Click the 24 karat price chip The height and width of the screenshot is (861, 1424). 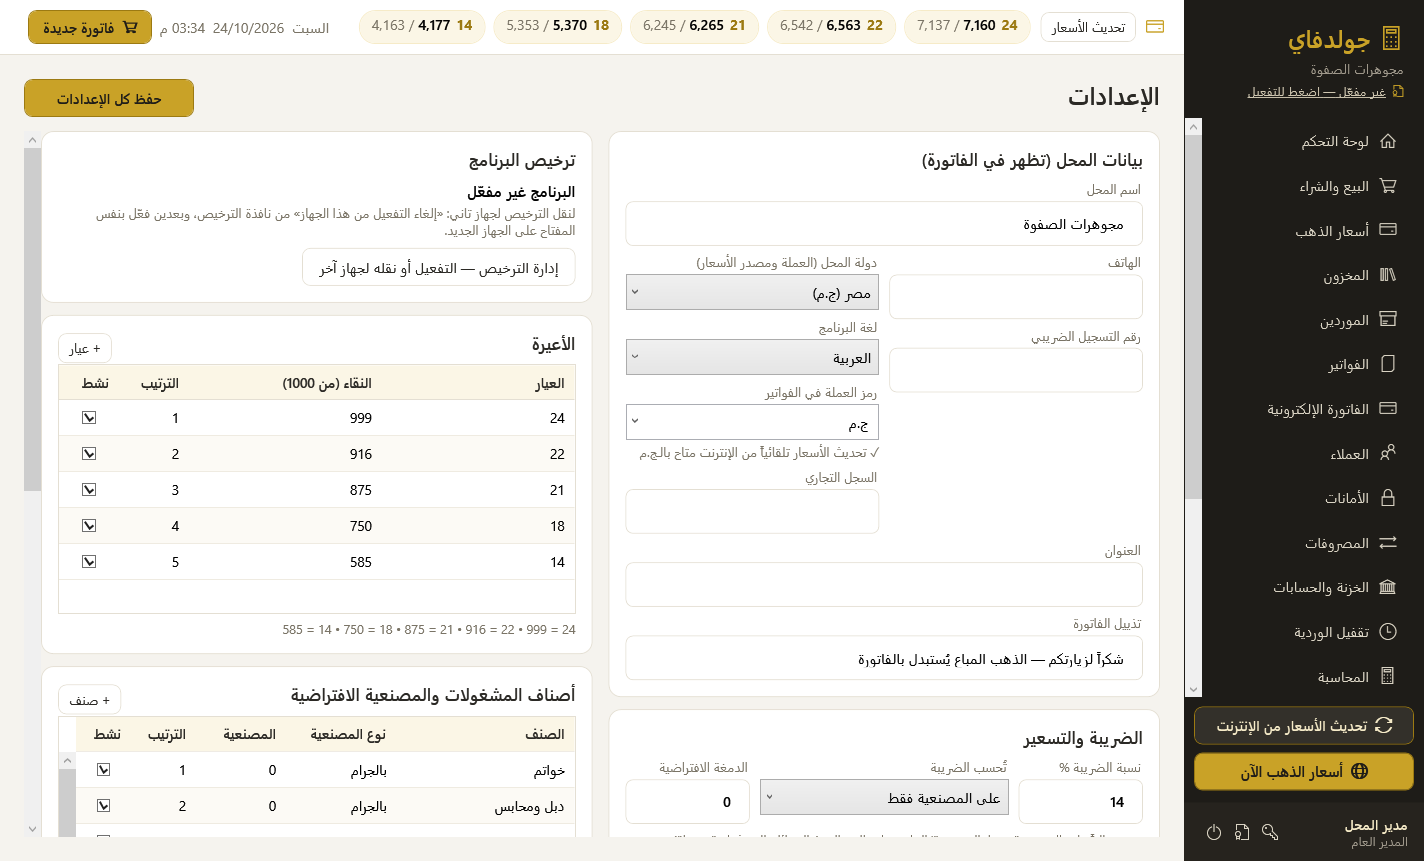pyautogui.click(x=967, y=26)
